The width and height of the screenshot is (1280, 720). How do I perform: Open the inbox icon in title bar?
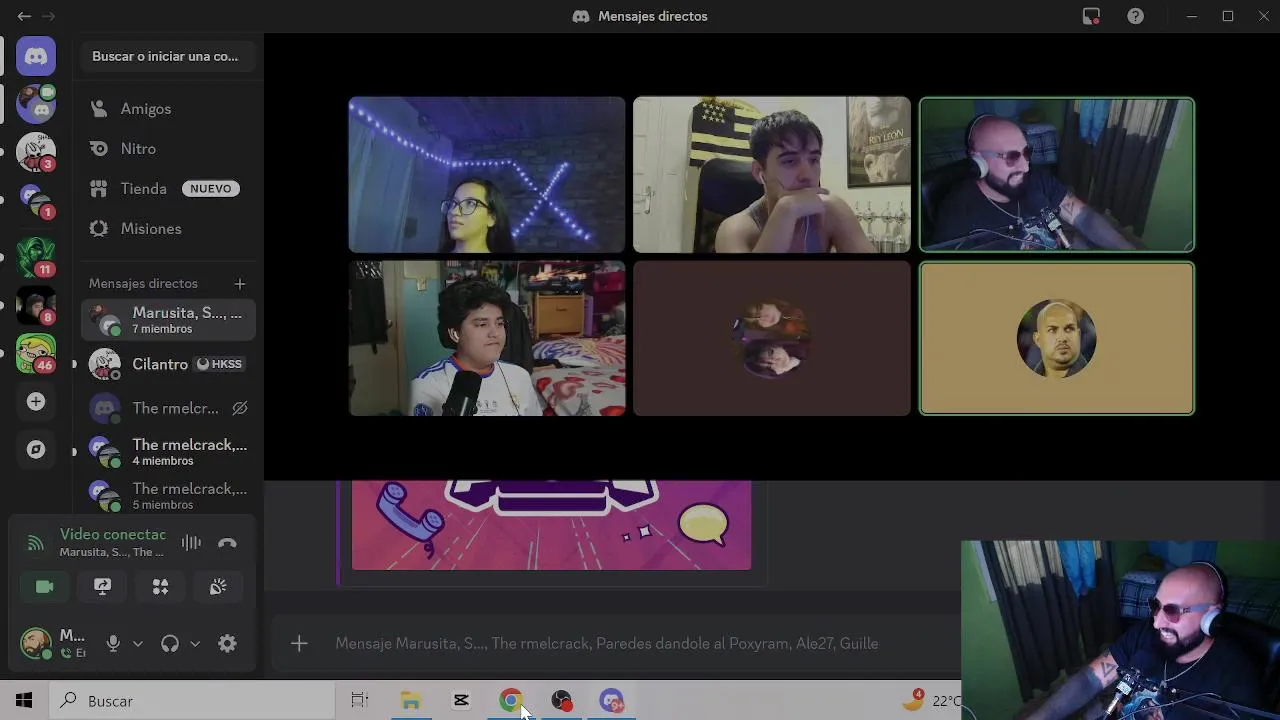(1091, 16)
